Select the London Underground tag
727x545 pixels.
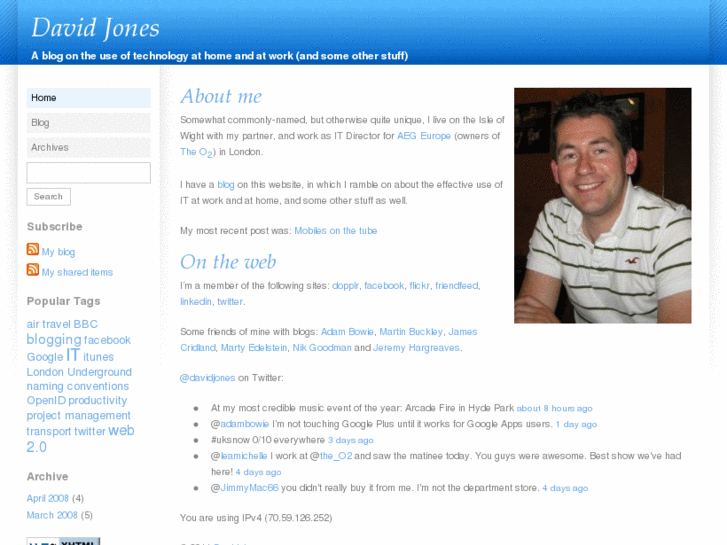[79, 372]
